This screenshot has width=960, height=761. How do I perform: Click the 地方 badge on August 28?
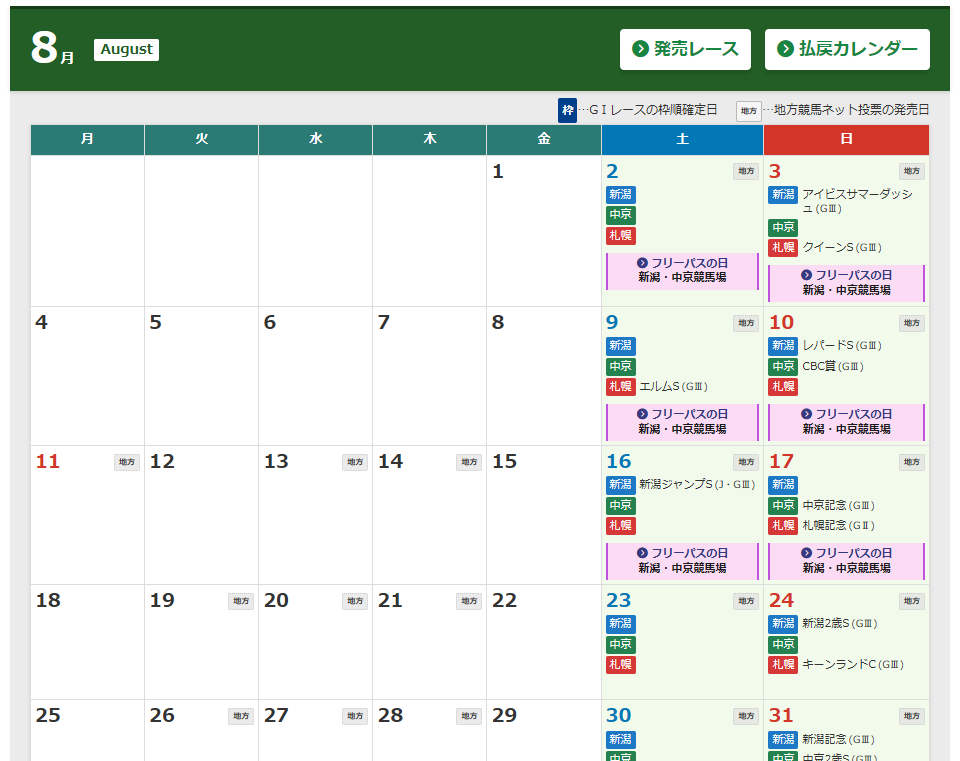(469, 716)
